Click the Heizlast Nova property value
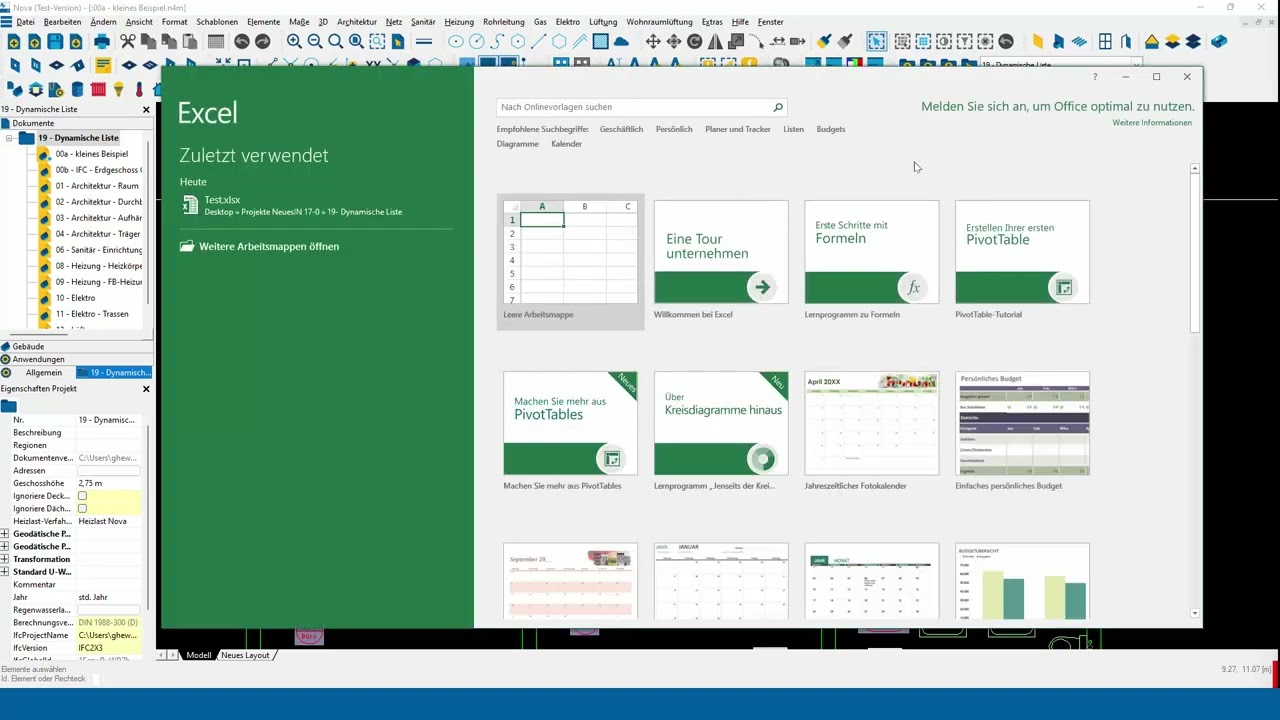 (x=109, y=521)
